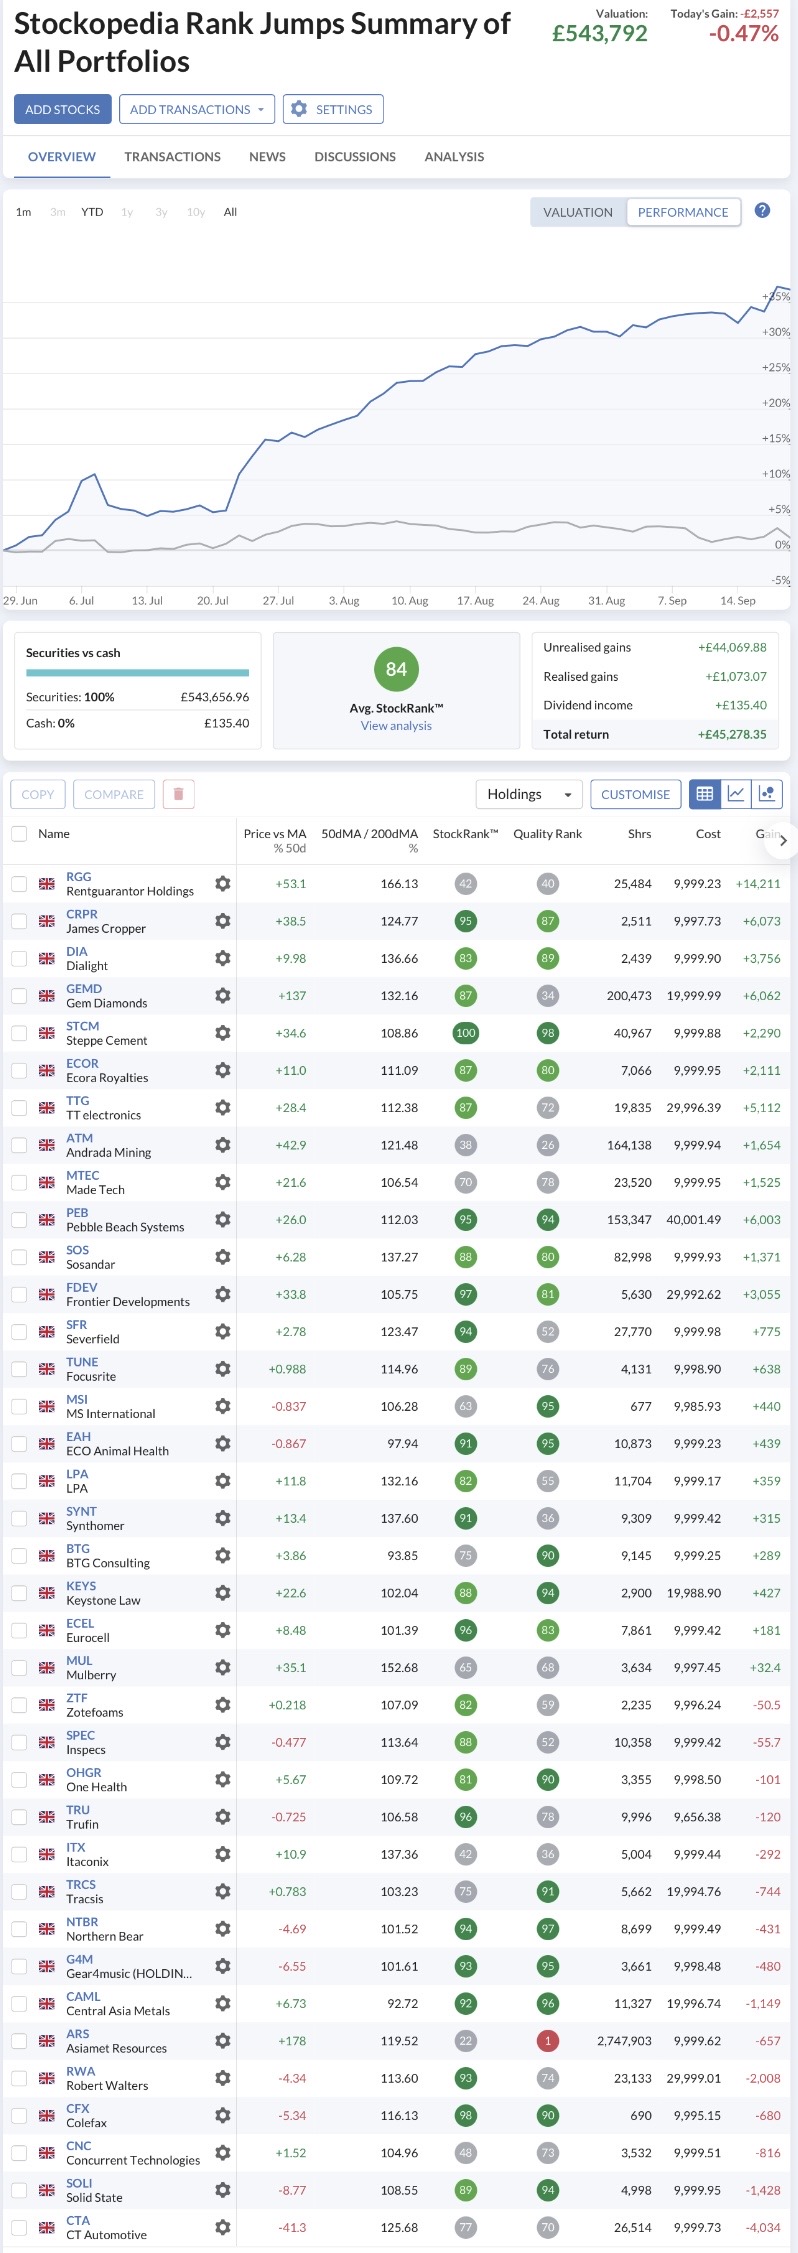
Task: Click the help question mark icon
Action: (762, 211)
